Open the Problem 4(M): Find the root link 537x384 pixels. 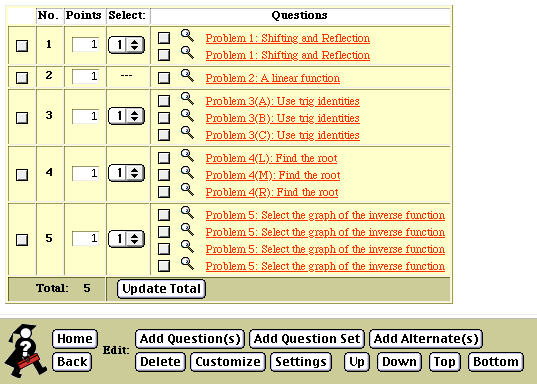coord(273,175)
